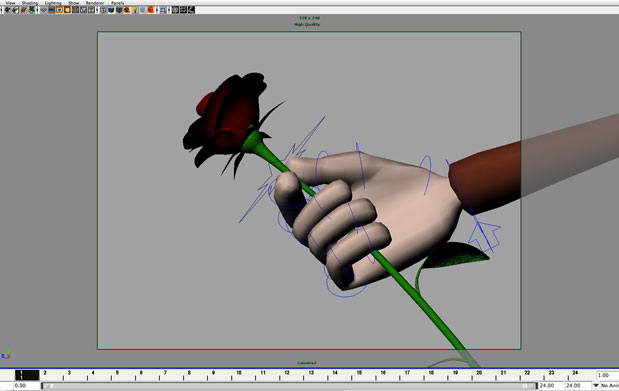The image size is (619, 391).
Task: Toggle the shadows icon beside the light bulb
Action: 143,10
